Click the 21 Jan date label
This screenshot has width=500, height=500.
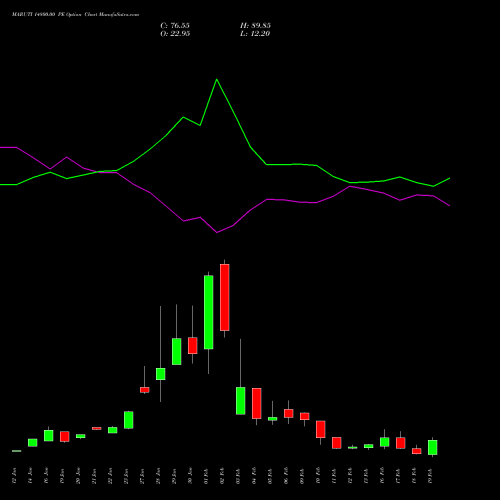(94, 476)
